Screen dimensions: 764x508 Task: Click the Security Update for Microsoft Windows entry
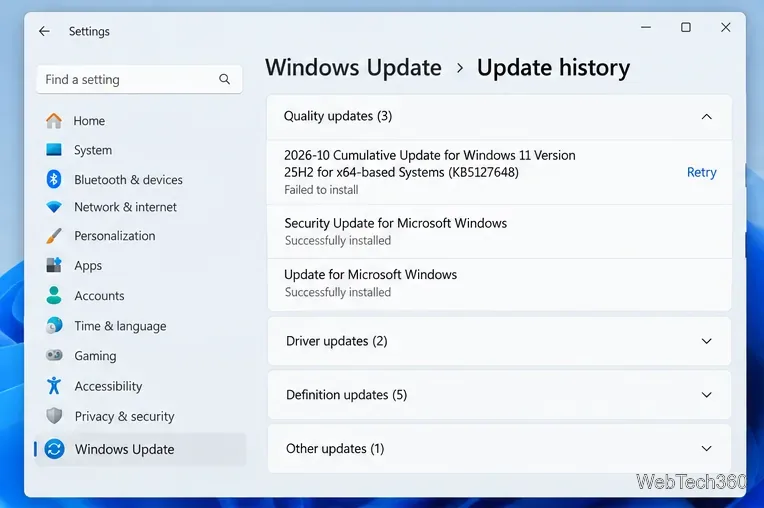(x=499, y=231)
